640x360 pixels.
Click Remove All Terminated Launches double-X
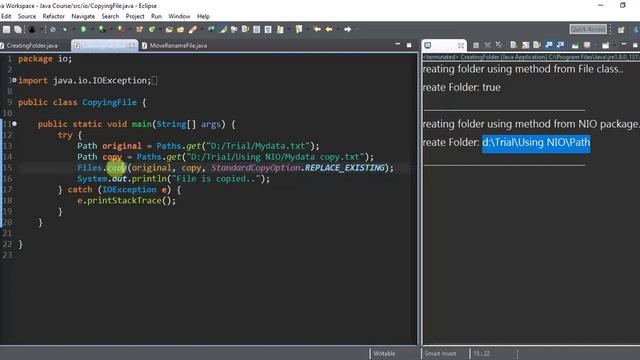pos(499,45)
